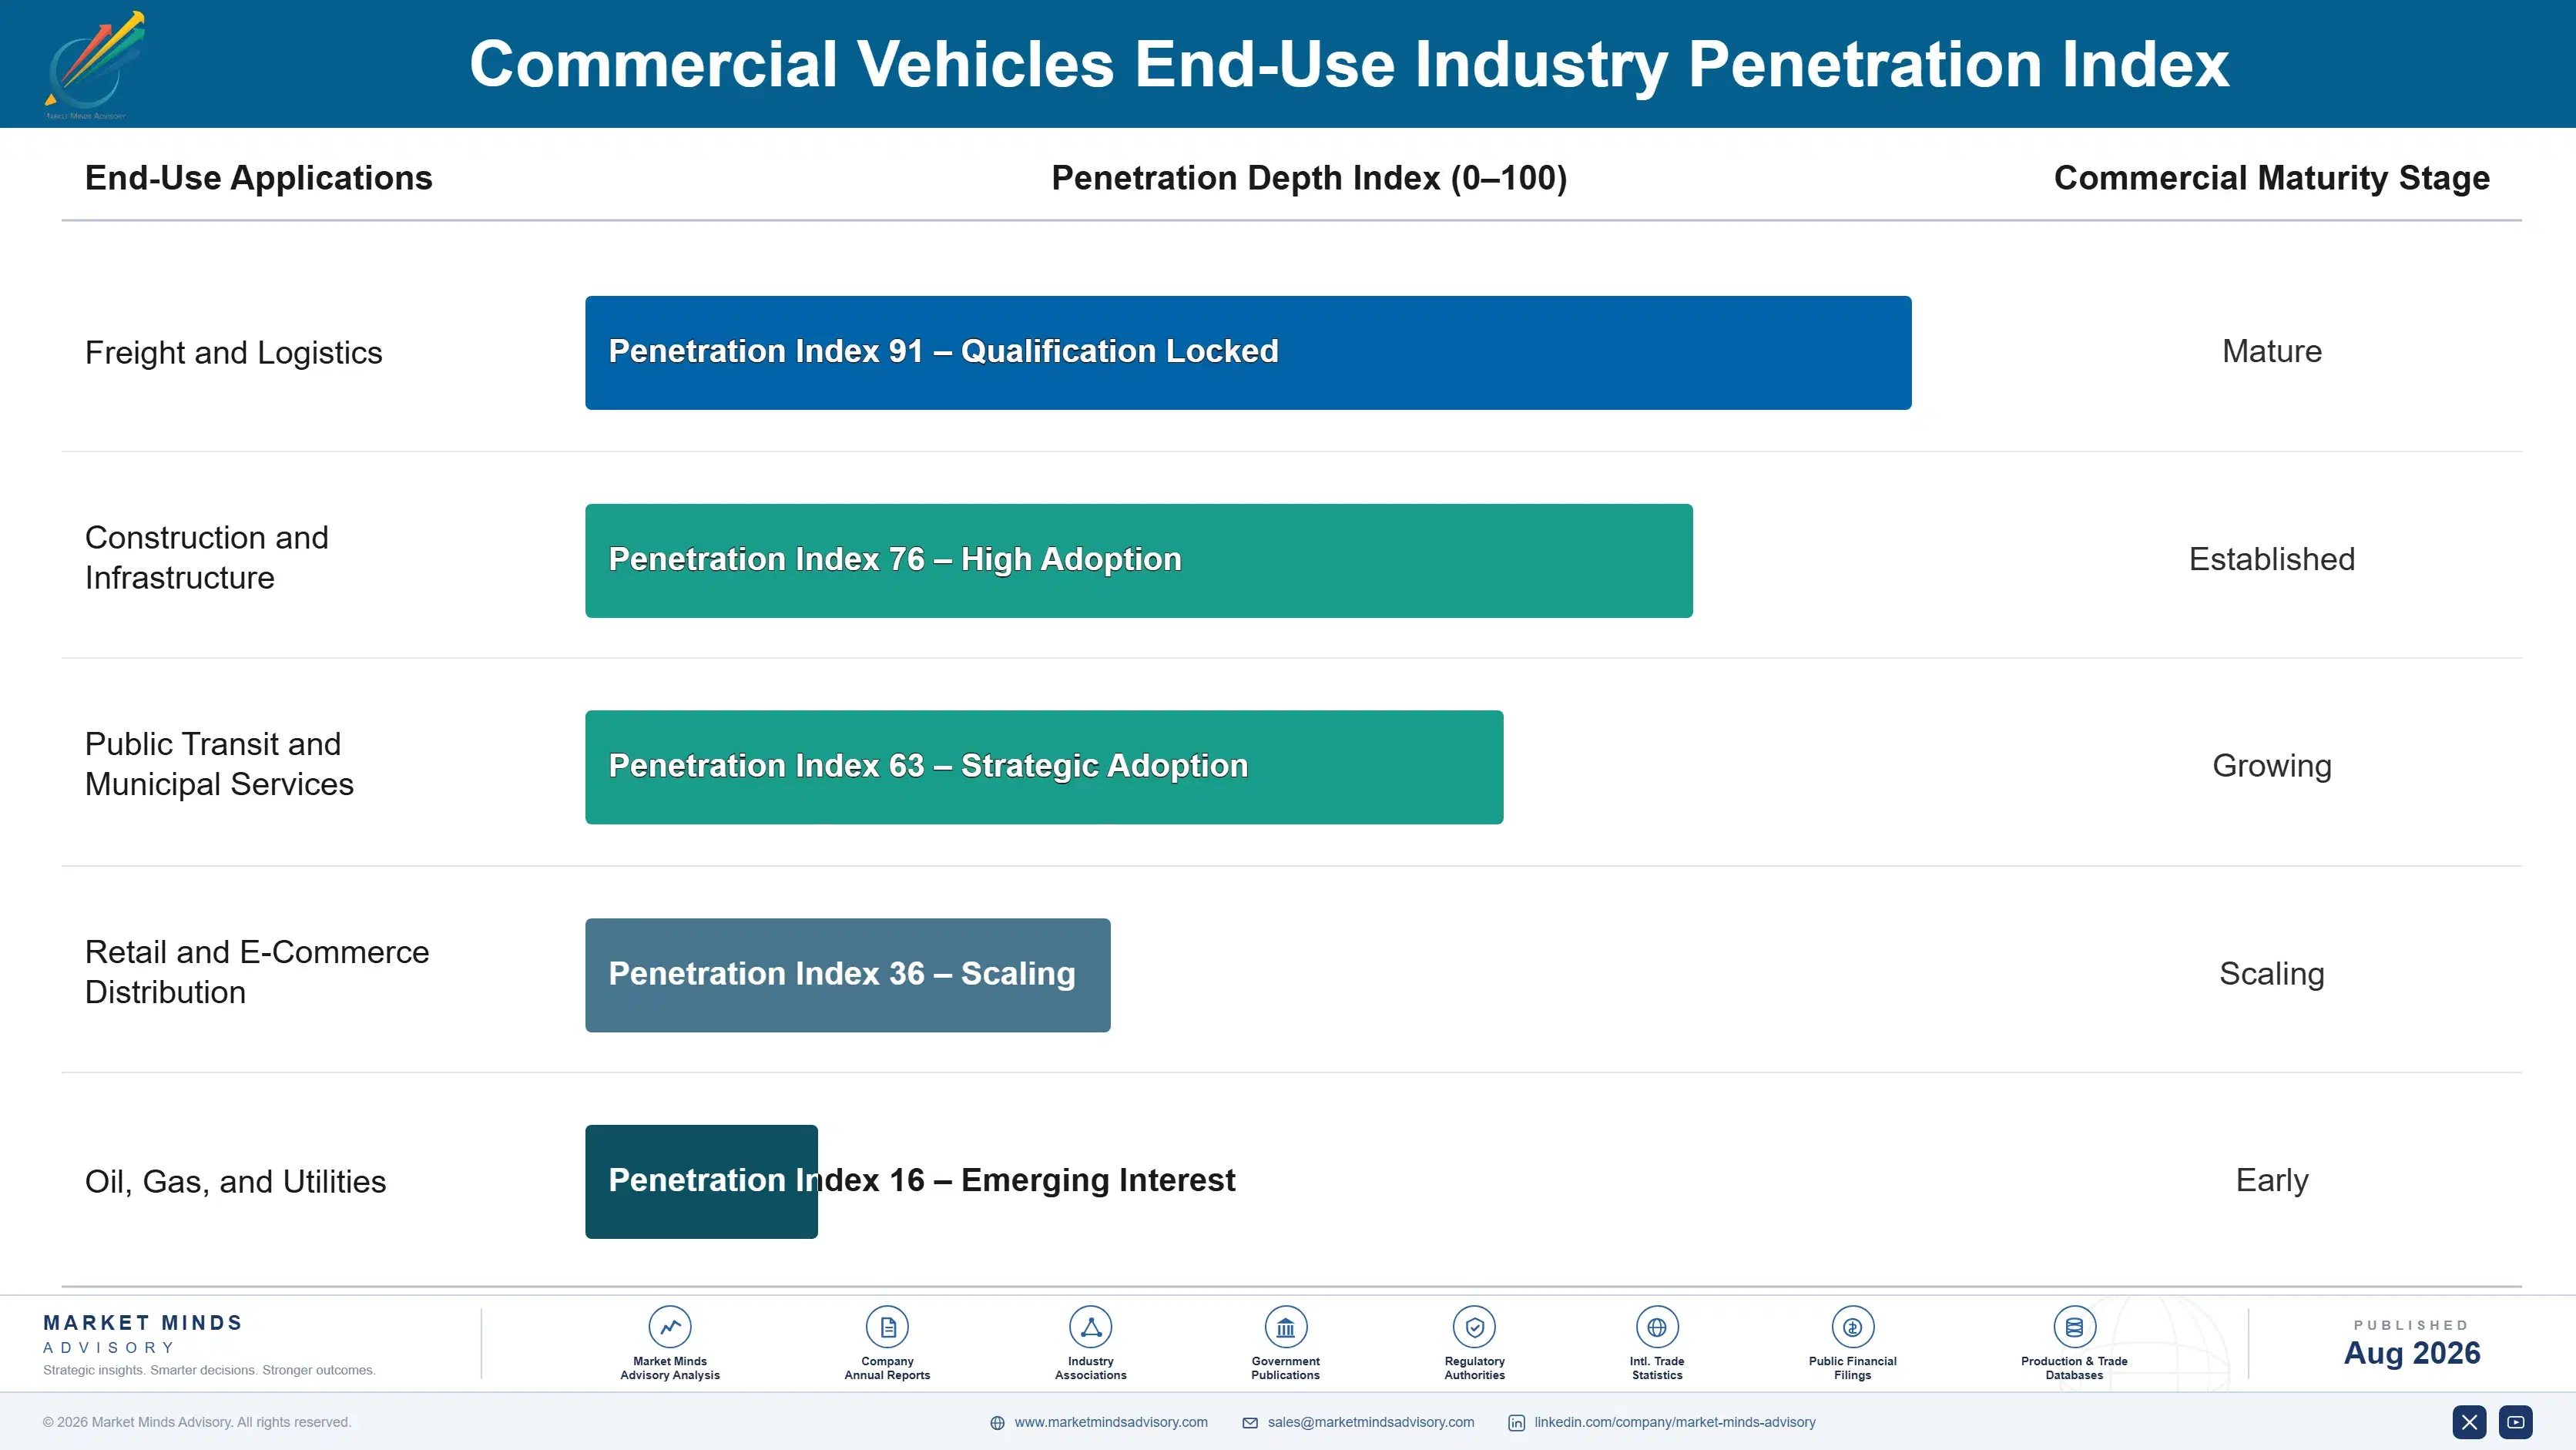Click the LinkedIn icon in footer
2576x1450 pixels.
(1517, 1423)
